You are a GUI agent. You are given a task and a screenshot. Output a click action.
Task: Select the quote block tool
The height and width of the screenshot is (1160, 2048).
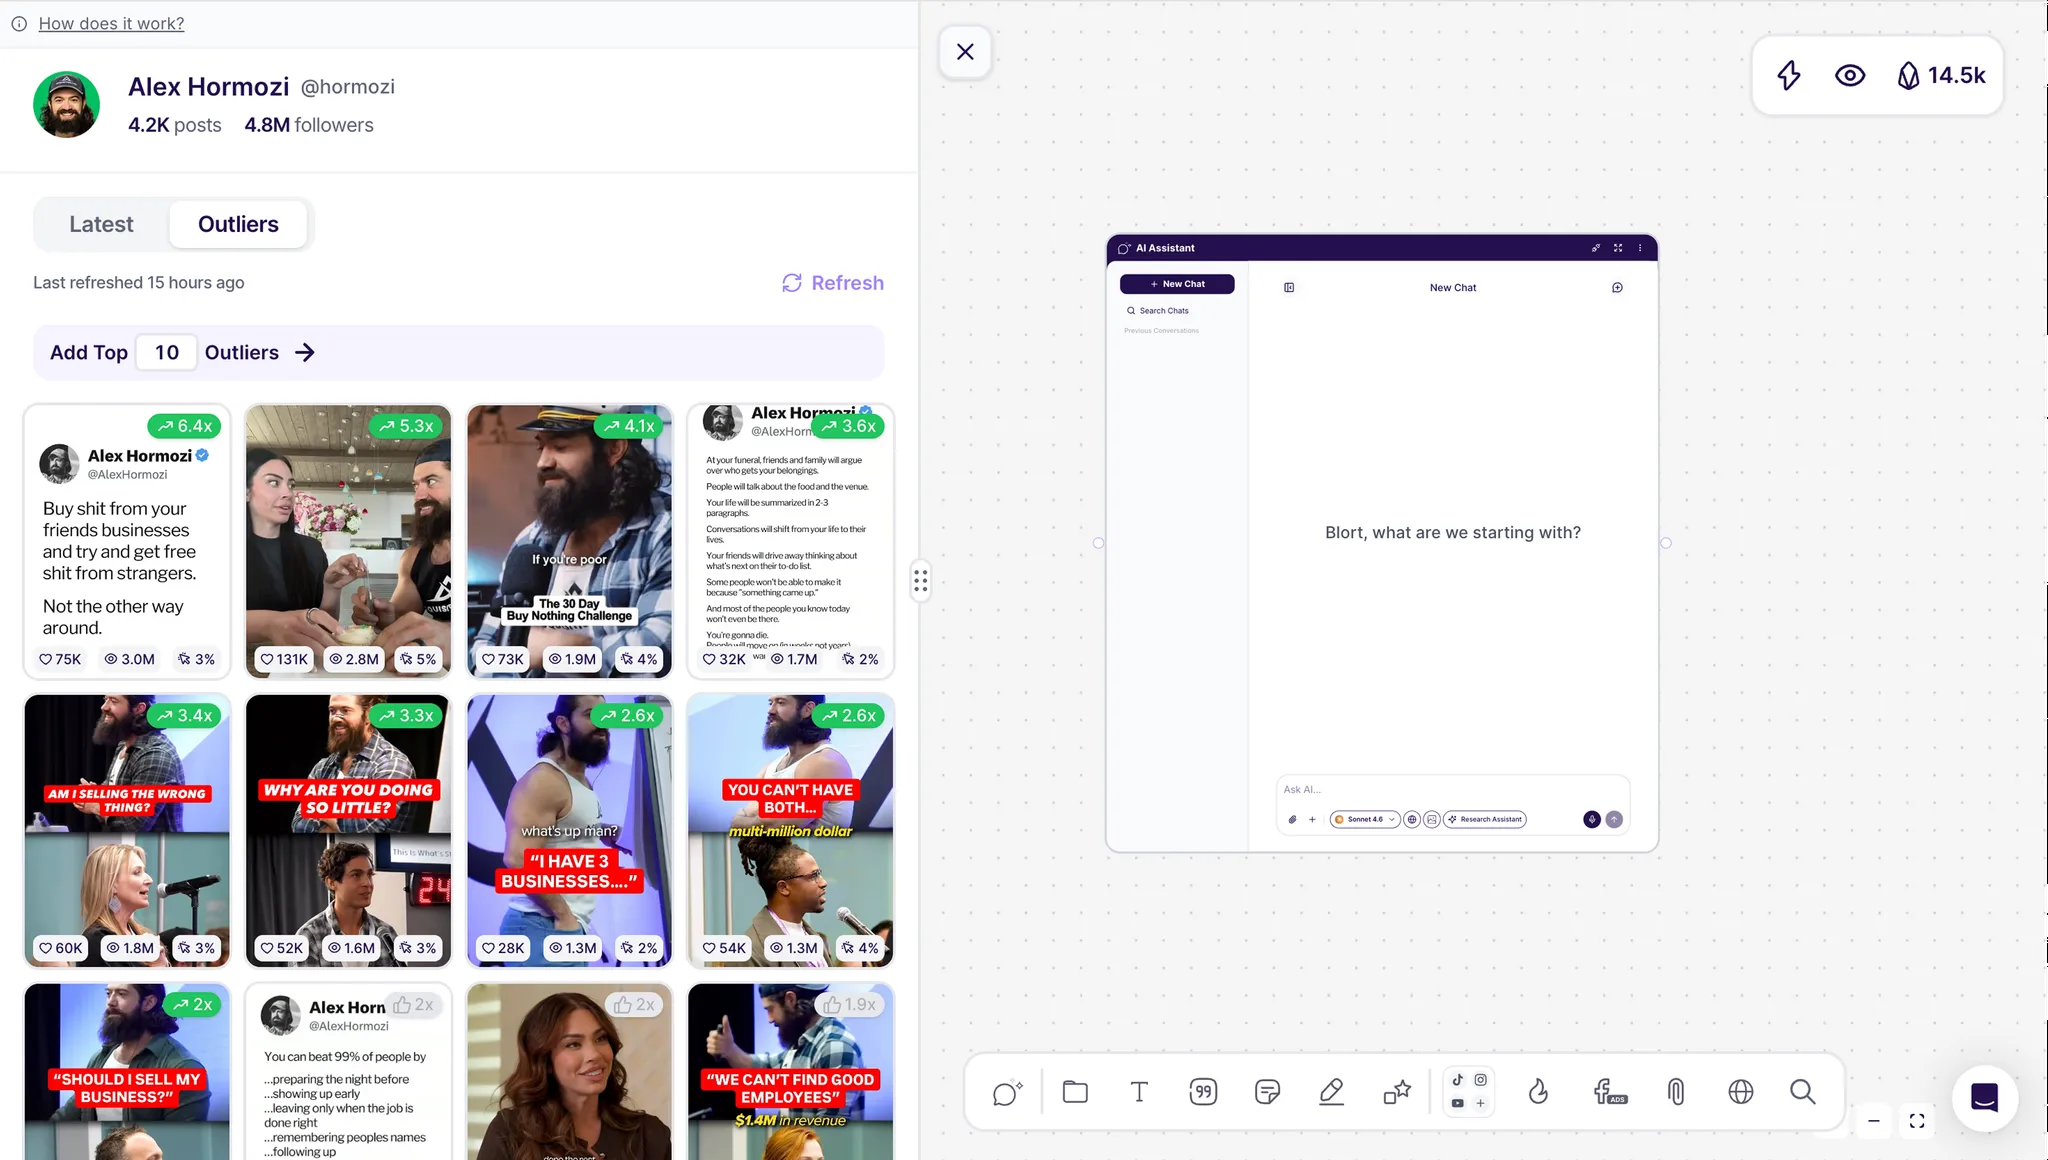1203,1092
